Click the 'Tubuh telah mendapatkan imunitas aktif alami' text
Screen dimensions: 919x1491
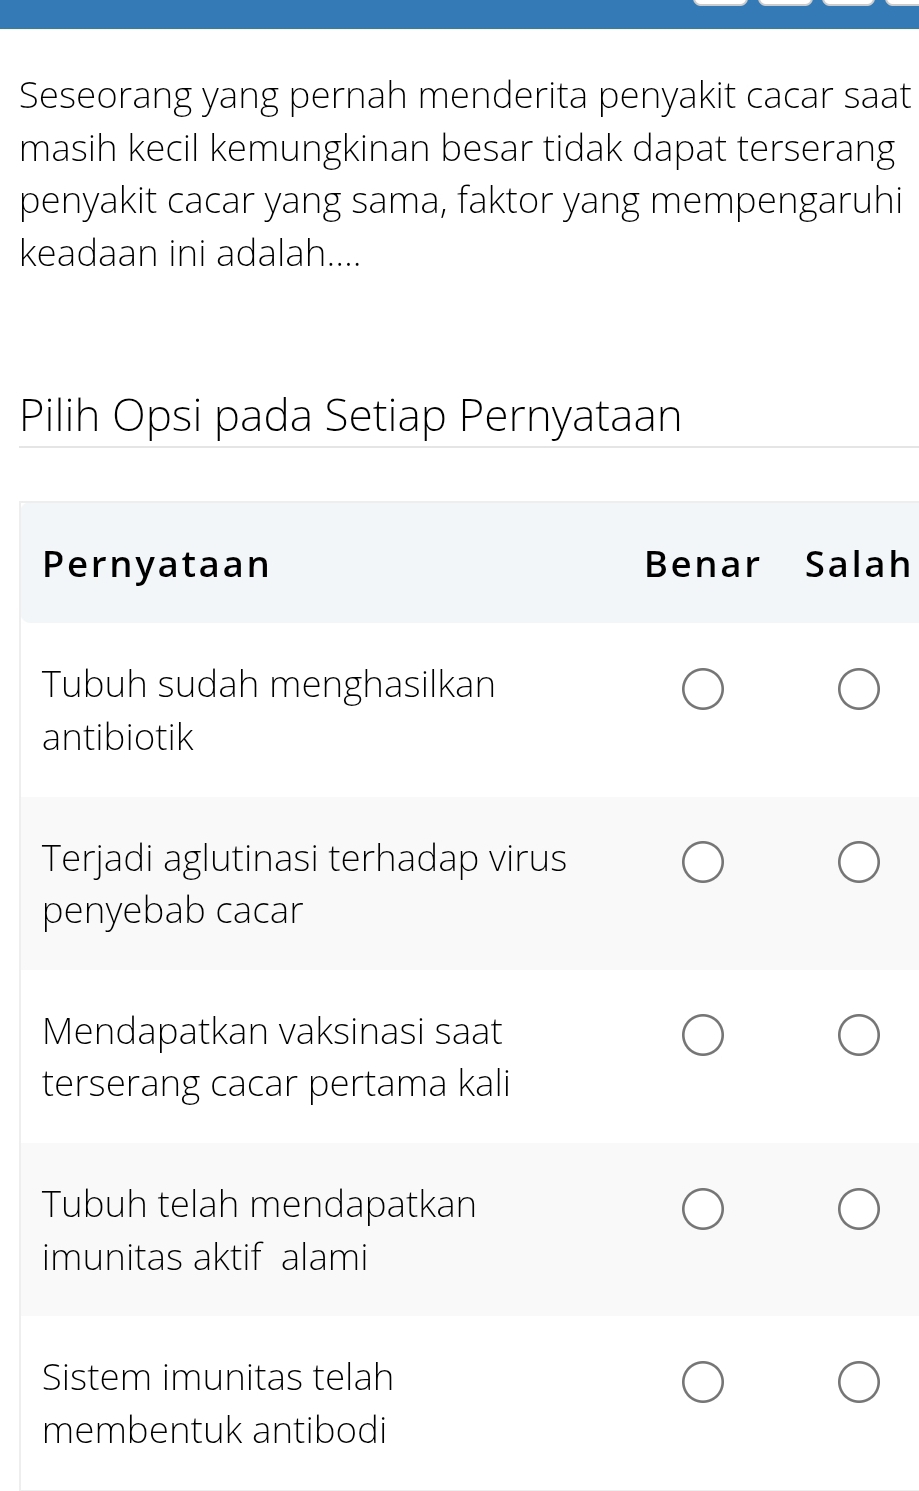pos(259,1230)
